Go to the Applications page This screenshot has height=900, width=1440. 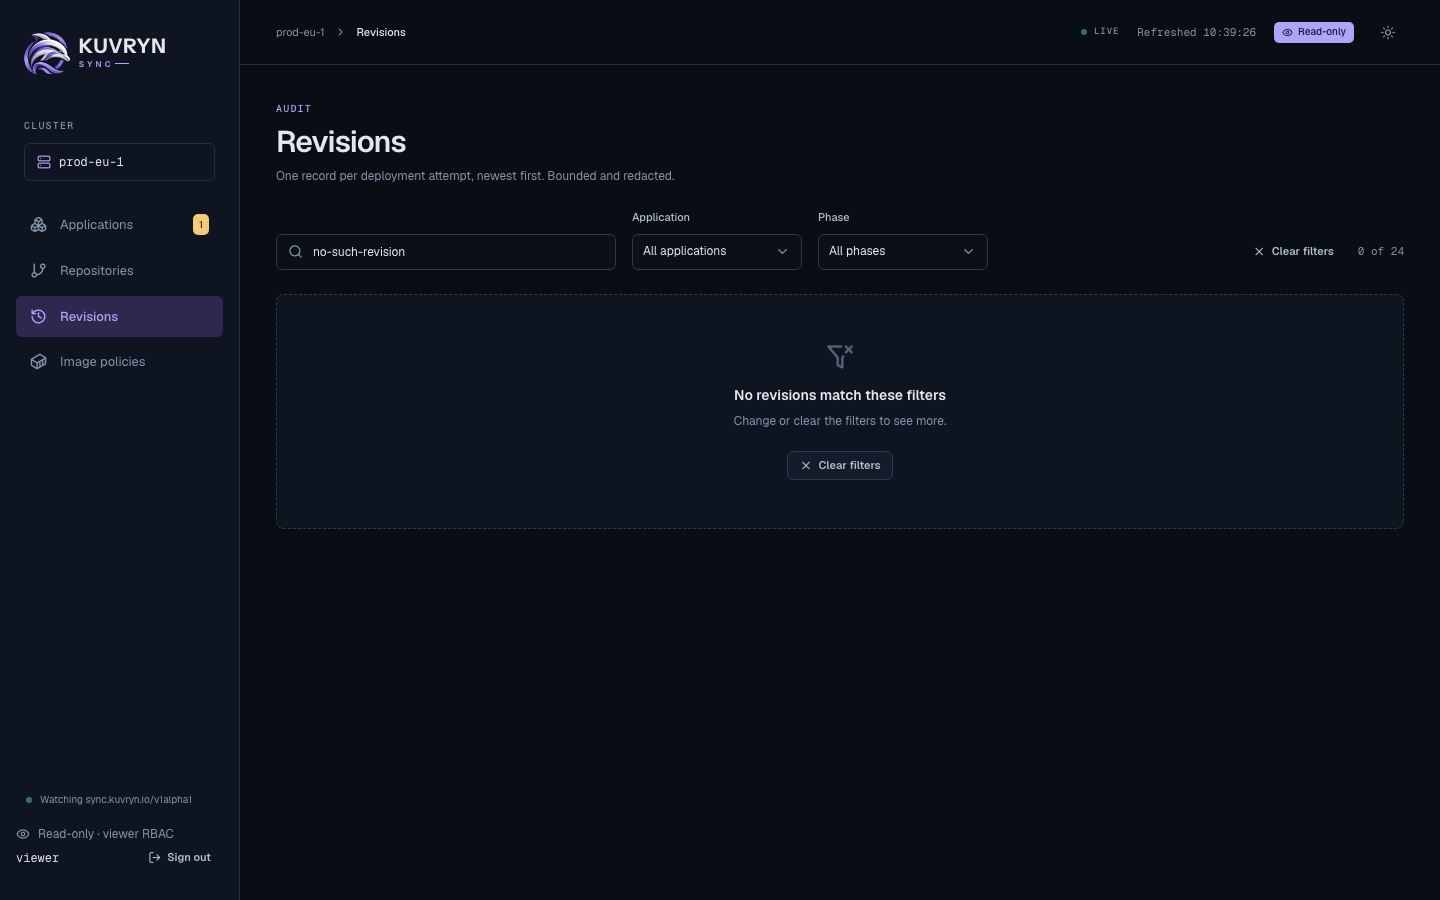pyautogui.click(x=119, y=225)
